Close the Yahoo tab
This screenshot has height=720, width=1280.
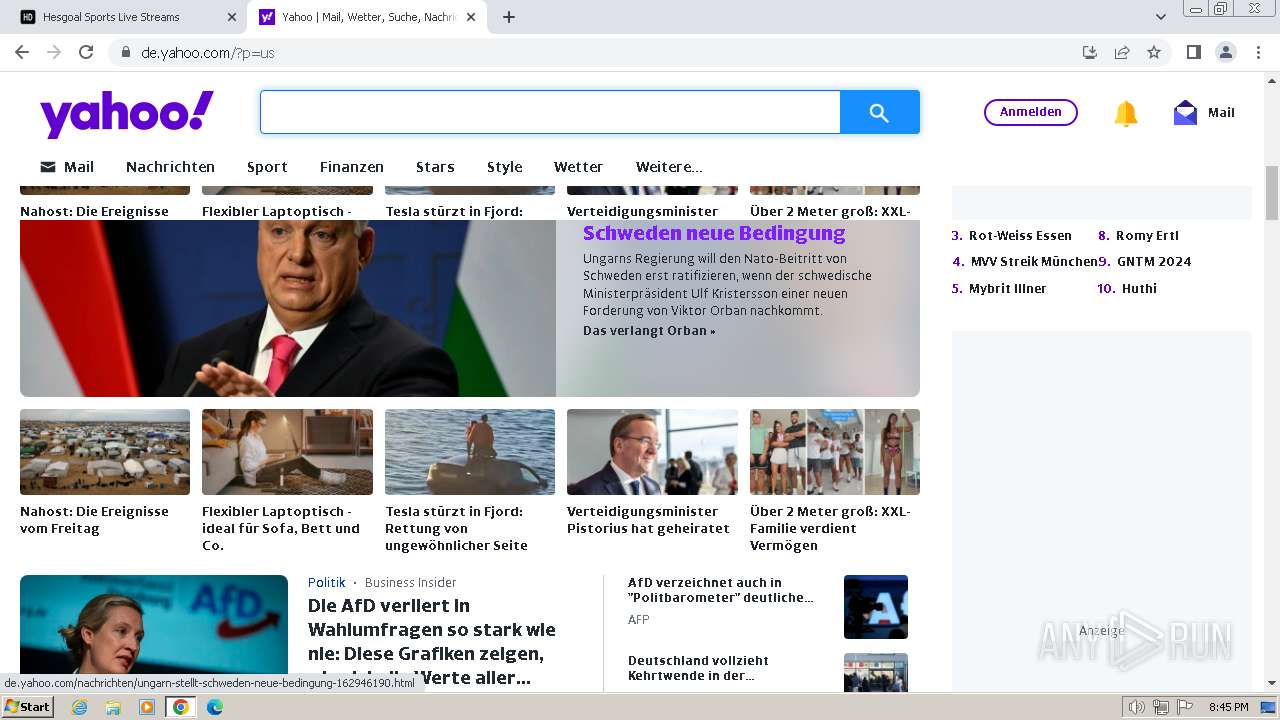471,17
